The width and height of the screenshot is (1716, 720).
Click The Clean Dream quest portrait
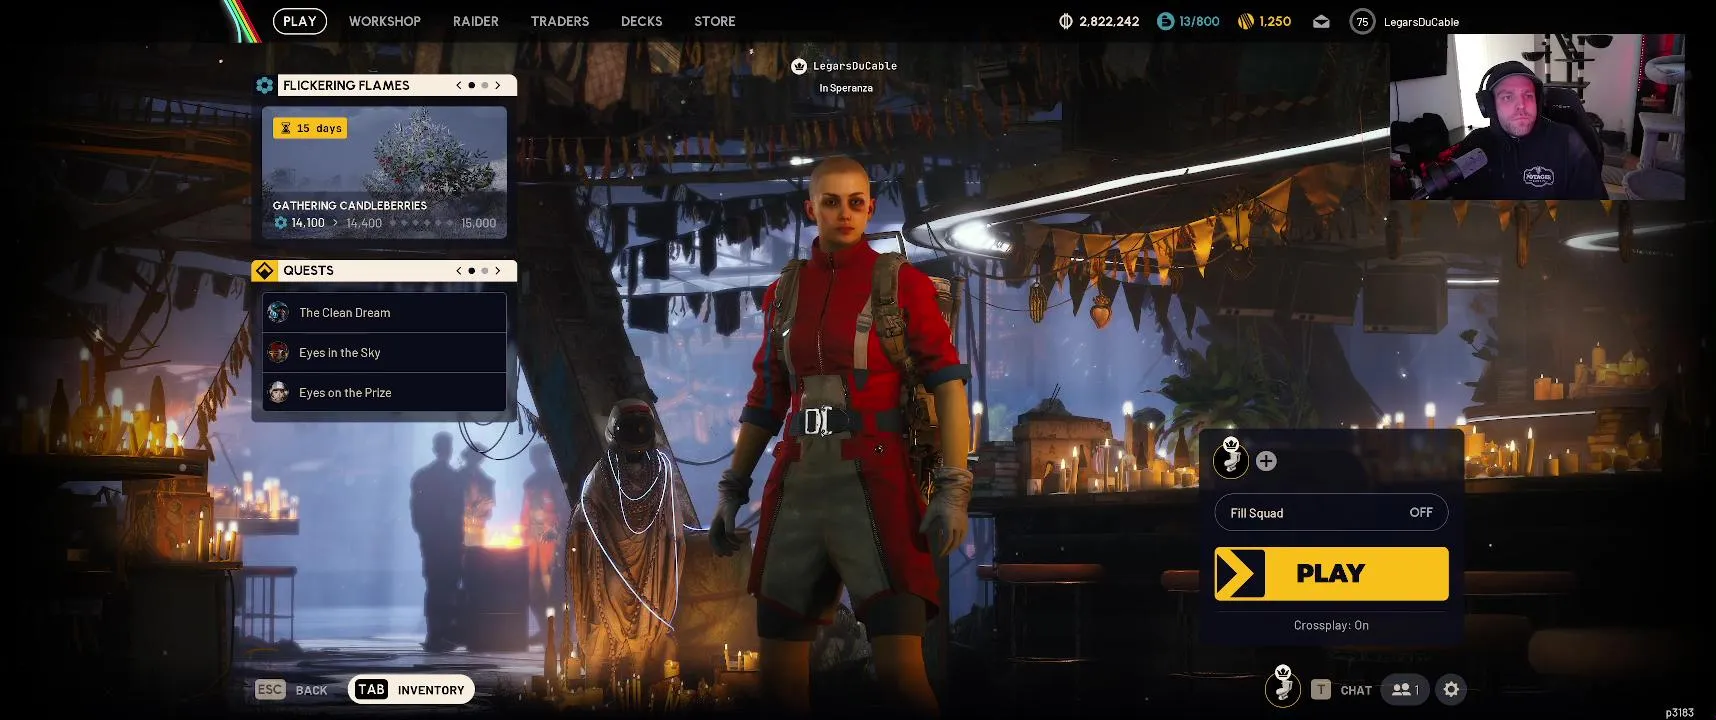[x=278, y=312]
